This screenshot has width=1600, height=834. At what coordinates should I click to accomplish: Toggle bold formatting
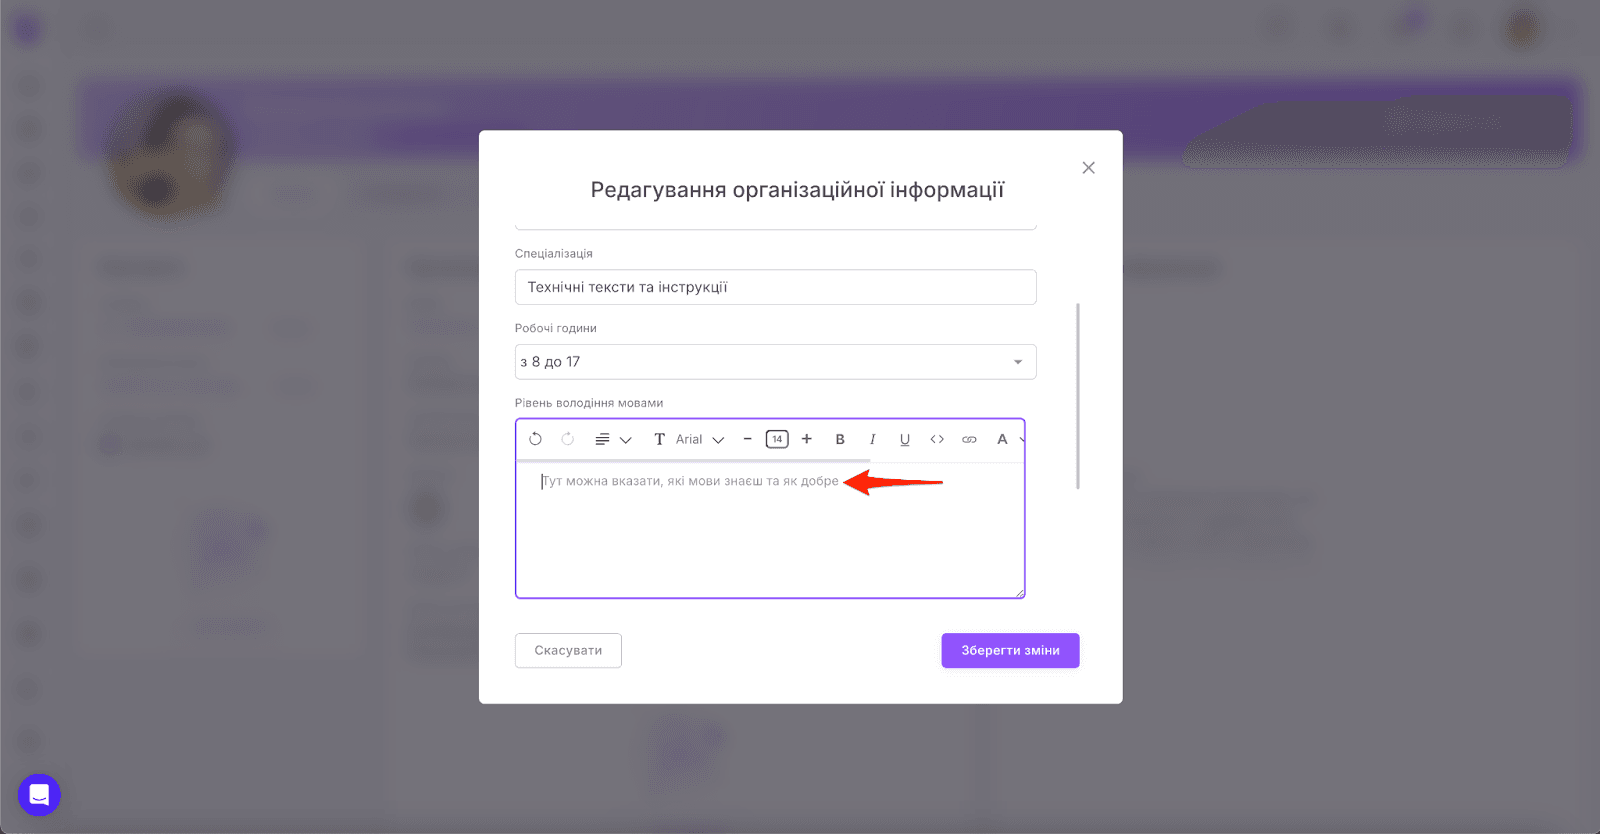[x=840, y=439]
